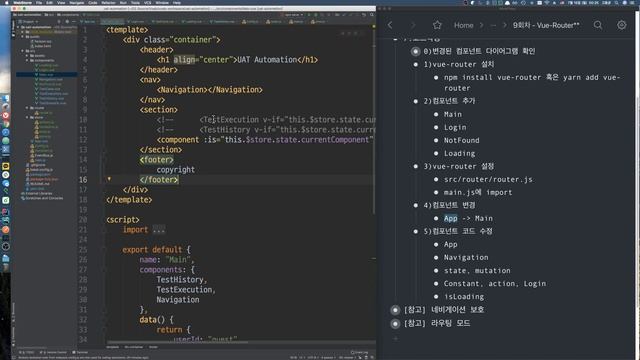Image resolution: width=640 pixels, height=360 pixels.
Task: Click the gutter marker on line 16
Action: 109,179
